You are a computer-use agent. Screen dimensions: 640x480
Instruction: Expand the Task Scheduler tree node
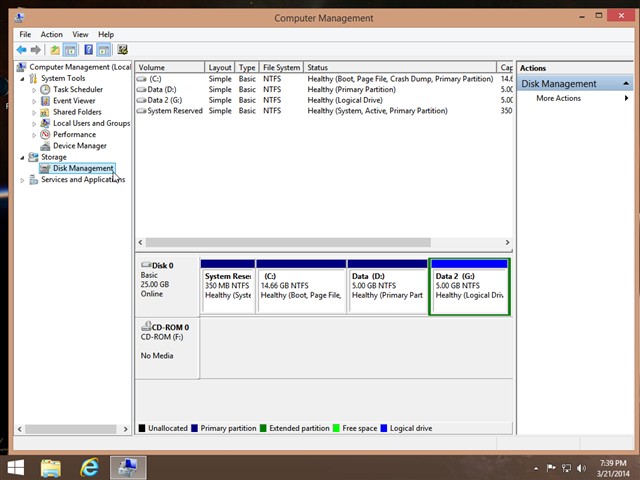coord(34,90)
